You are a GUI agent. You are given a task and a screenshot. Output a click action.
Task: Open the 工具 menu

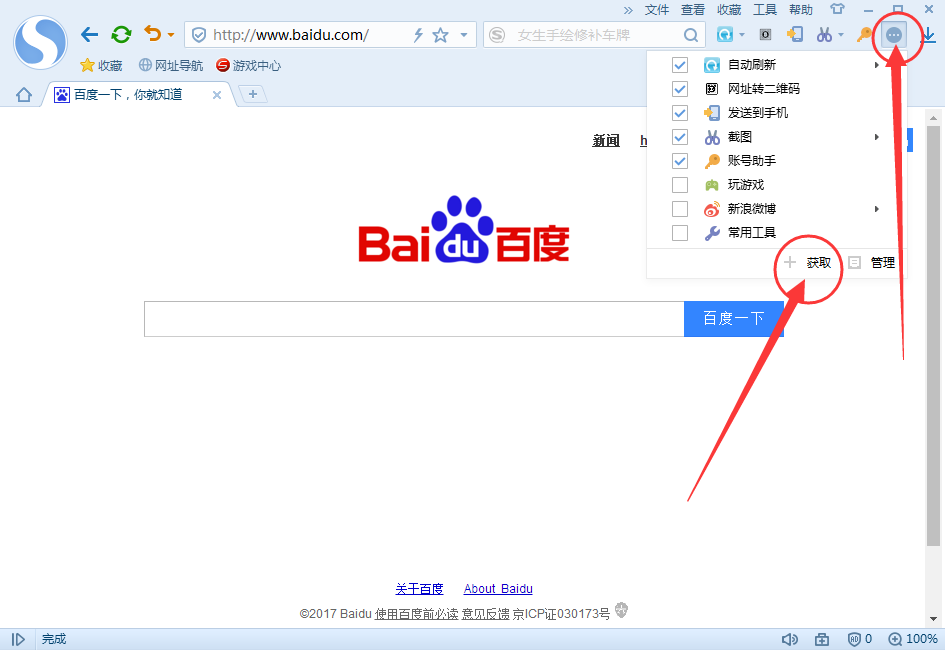(x=765, y=10)
